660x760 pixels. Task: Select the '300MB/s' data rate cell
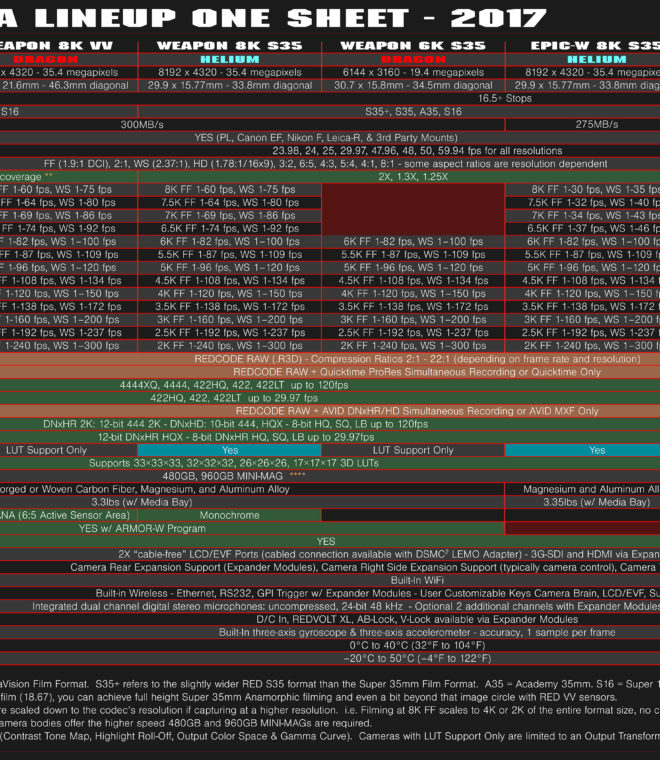[252, 125]
